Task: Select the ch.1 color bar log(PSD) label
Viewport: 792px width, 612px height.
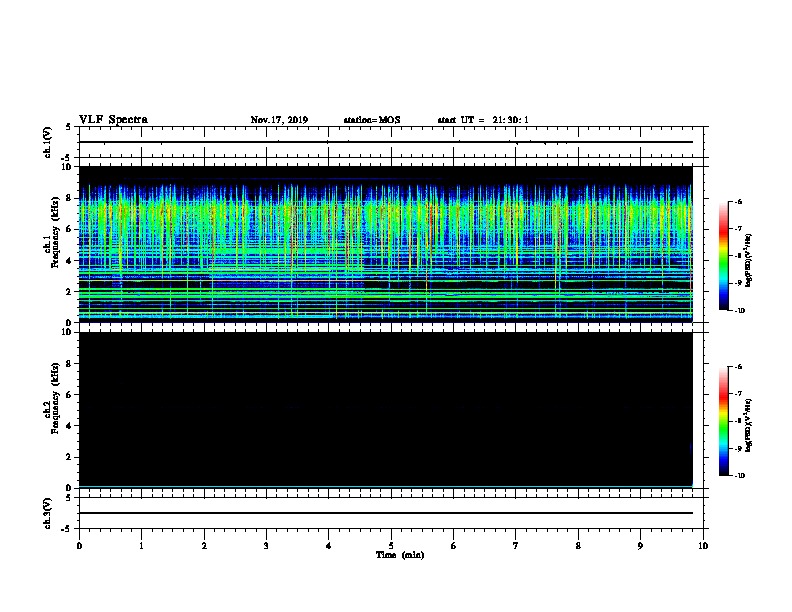Action: 748,260
